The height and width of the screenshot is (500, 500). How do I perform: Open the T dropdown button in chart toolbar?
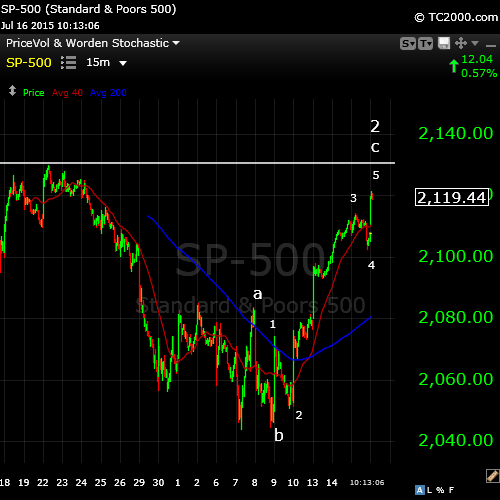click(425, 44)
